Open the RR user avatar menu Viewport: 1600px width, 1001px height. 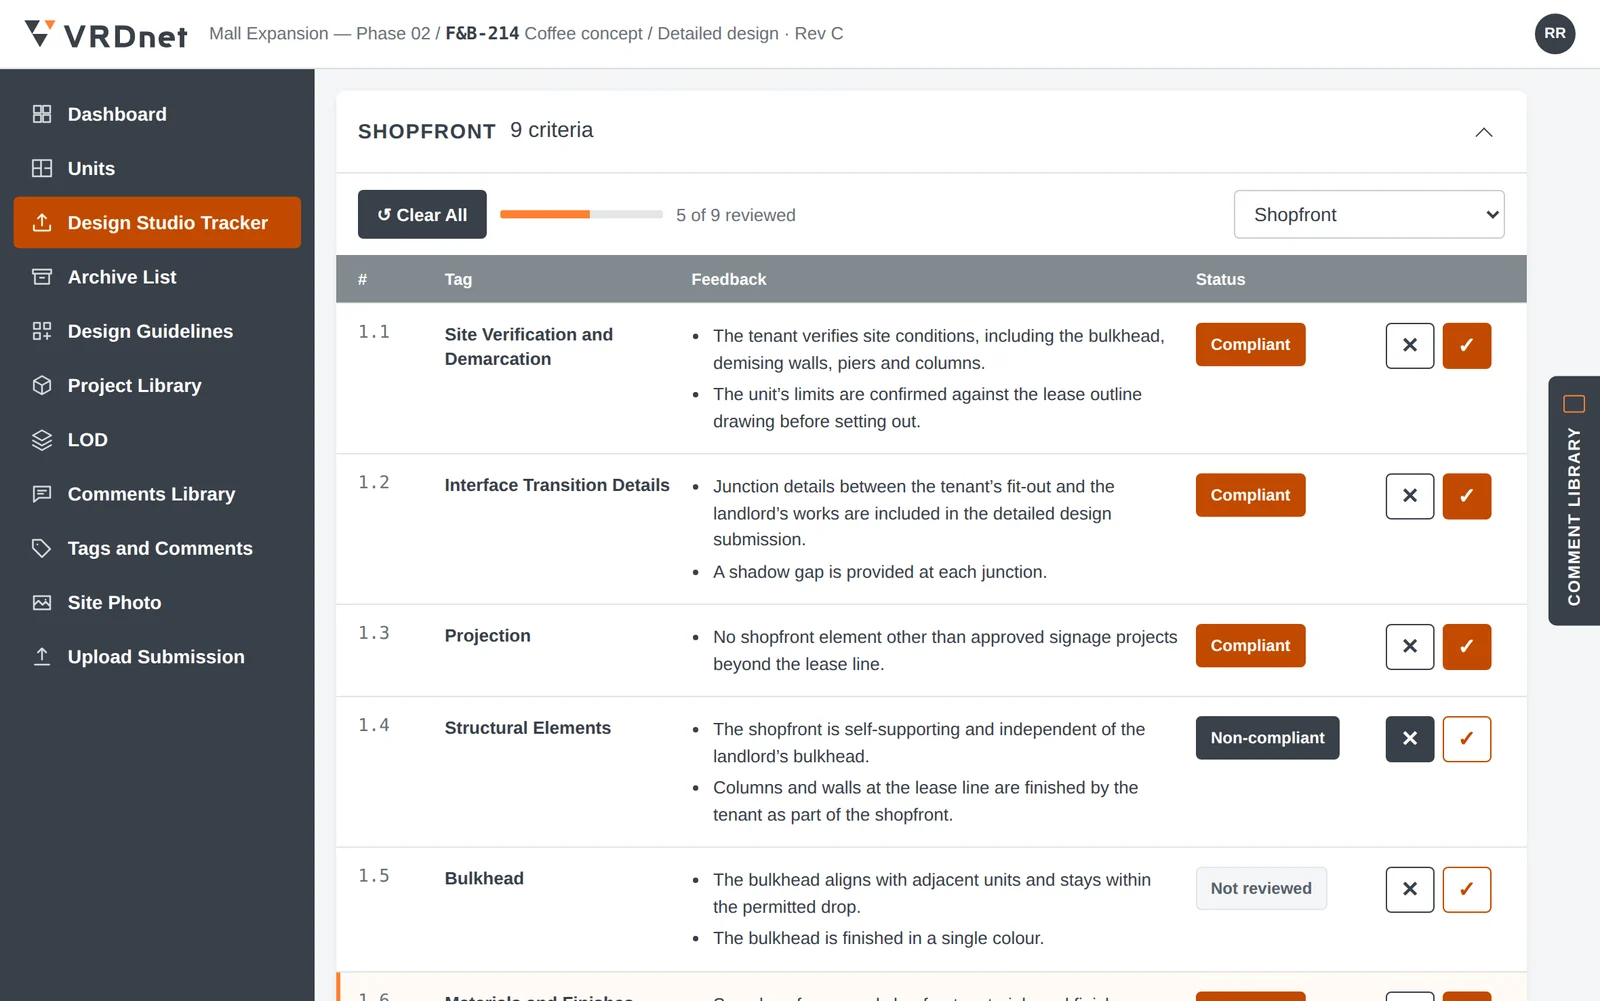(x=1555, y=34)
